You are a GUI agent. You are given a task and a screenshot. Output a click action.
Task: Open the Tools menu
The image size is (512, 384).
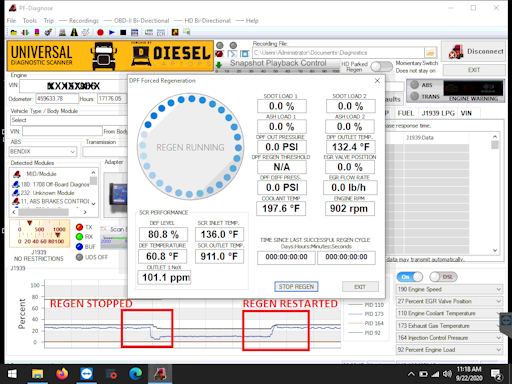30,21
